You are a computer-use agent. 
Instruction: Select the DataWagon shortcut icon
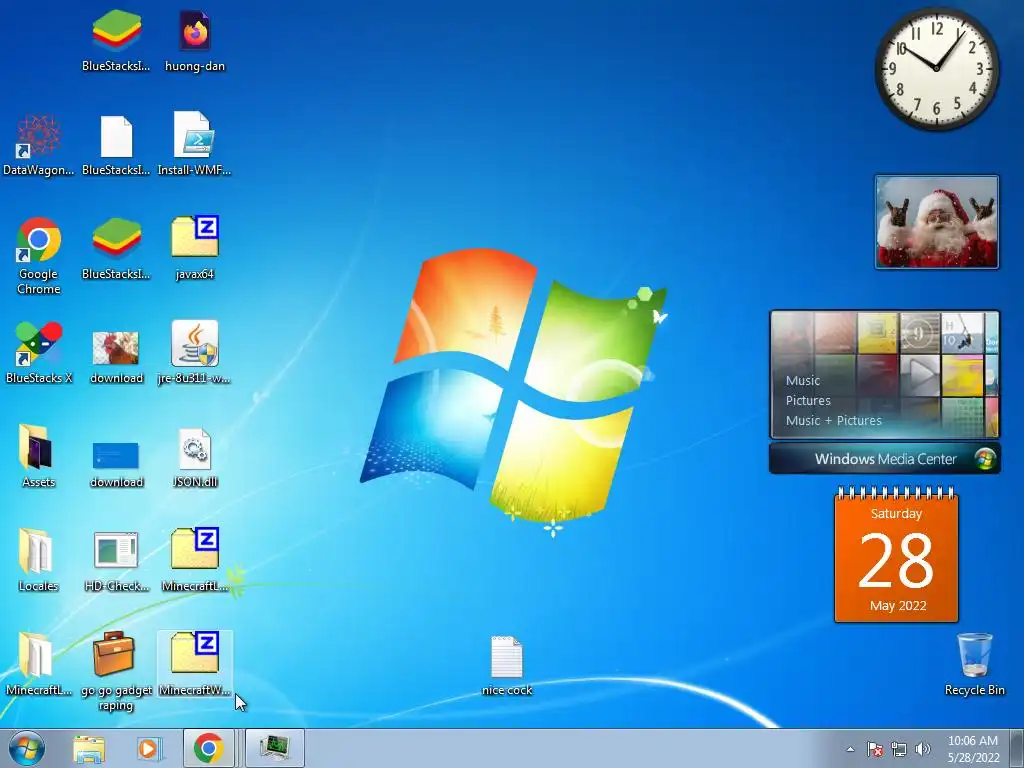38,136
